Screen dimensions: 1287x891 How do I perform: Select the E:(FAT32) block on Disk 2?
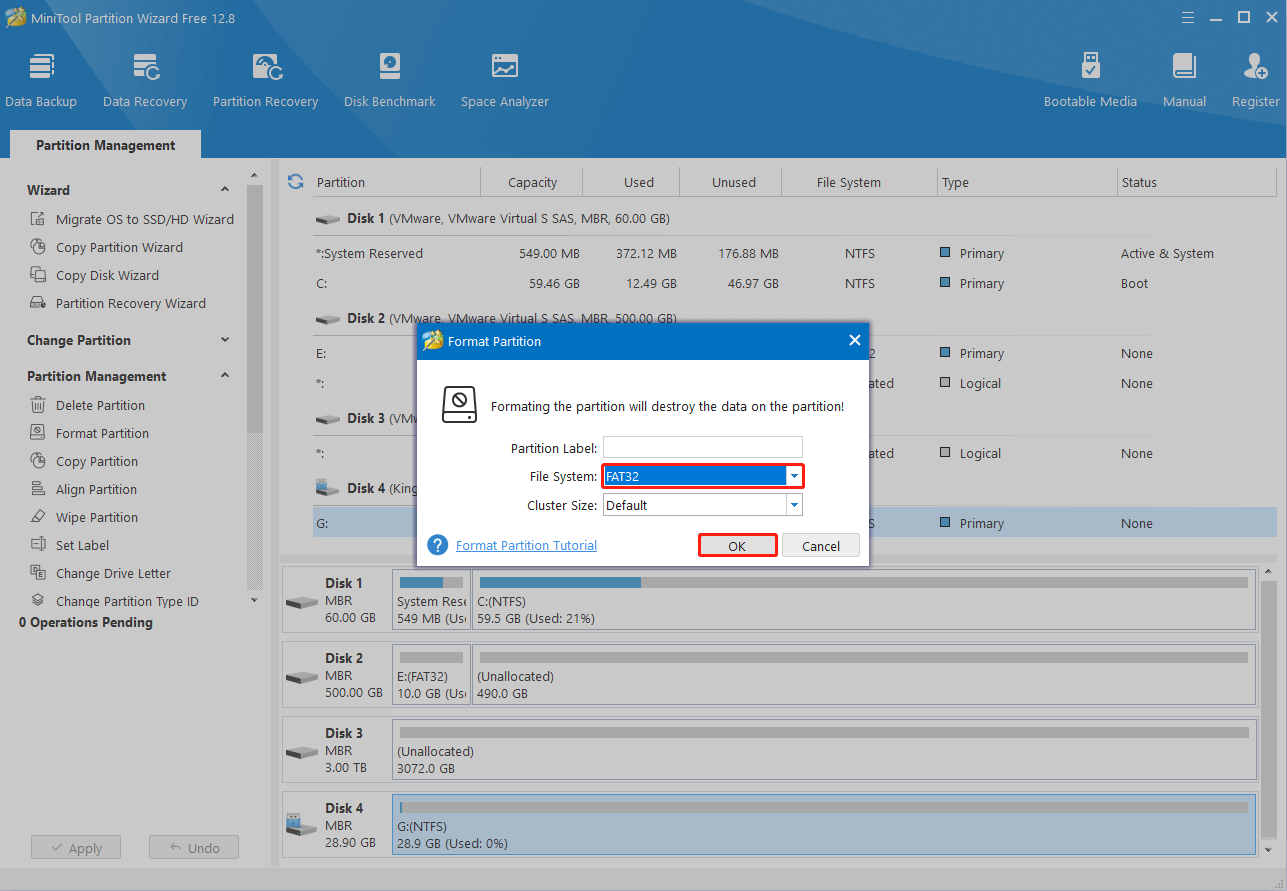click(x=431, y=675)
